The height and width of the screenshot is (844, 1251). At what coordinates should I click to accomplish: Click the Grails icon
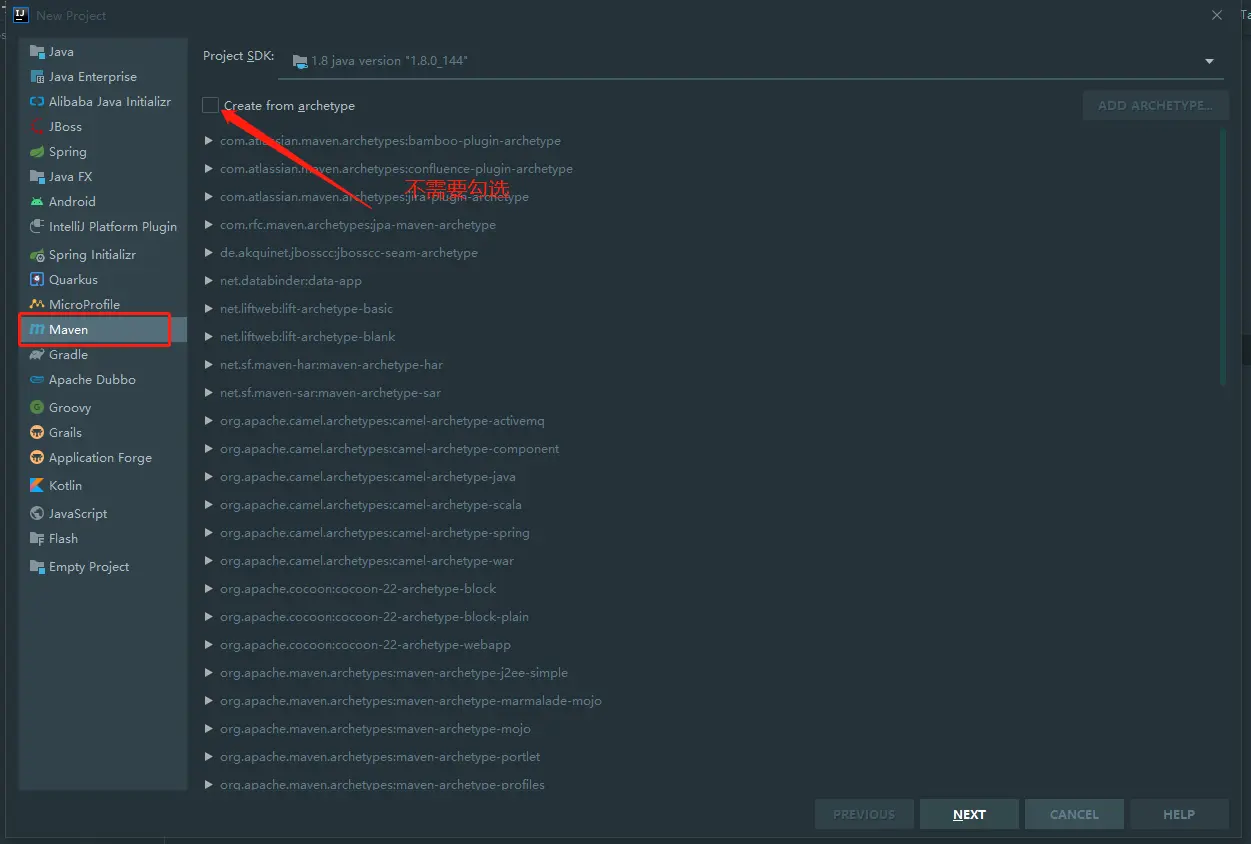37,433
